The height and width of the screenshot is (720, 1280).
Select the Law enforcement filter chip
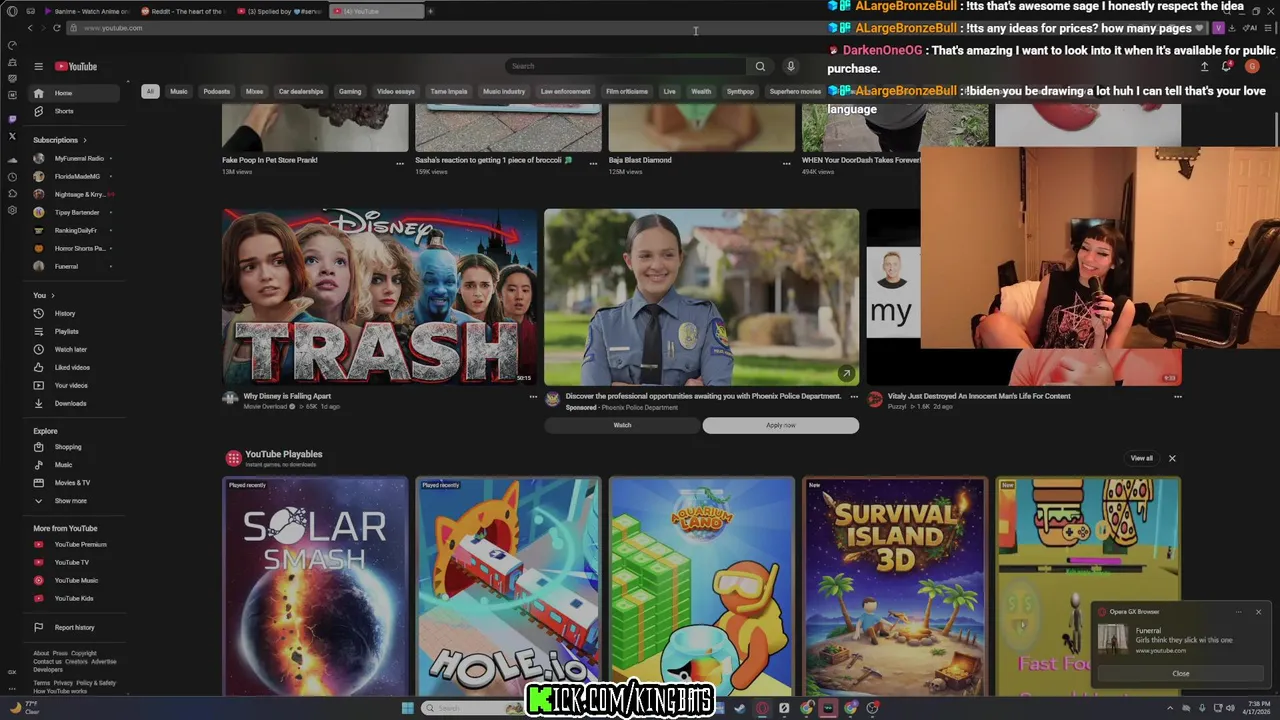(x=565, y=91)
